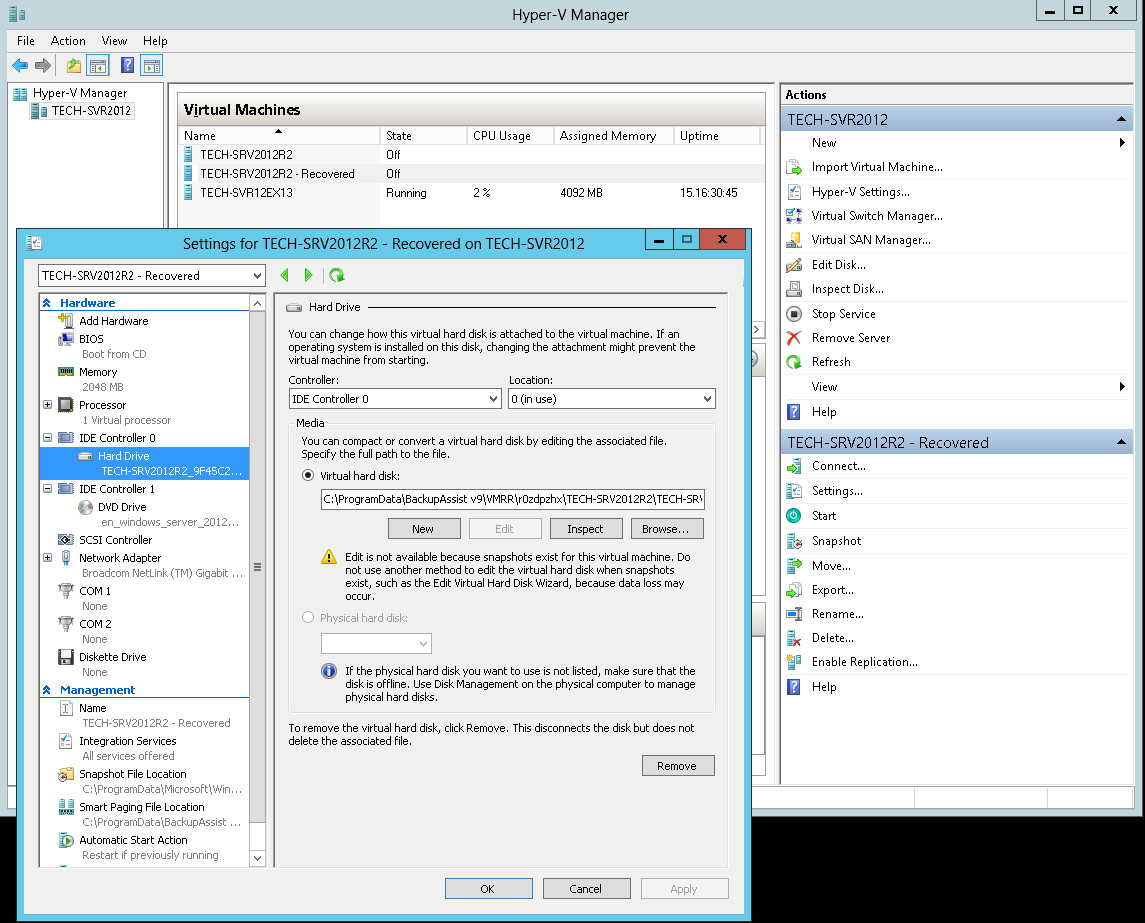
Task: Collapse the IDE Controller 0 node
Action: click(47, 437)
